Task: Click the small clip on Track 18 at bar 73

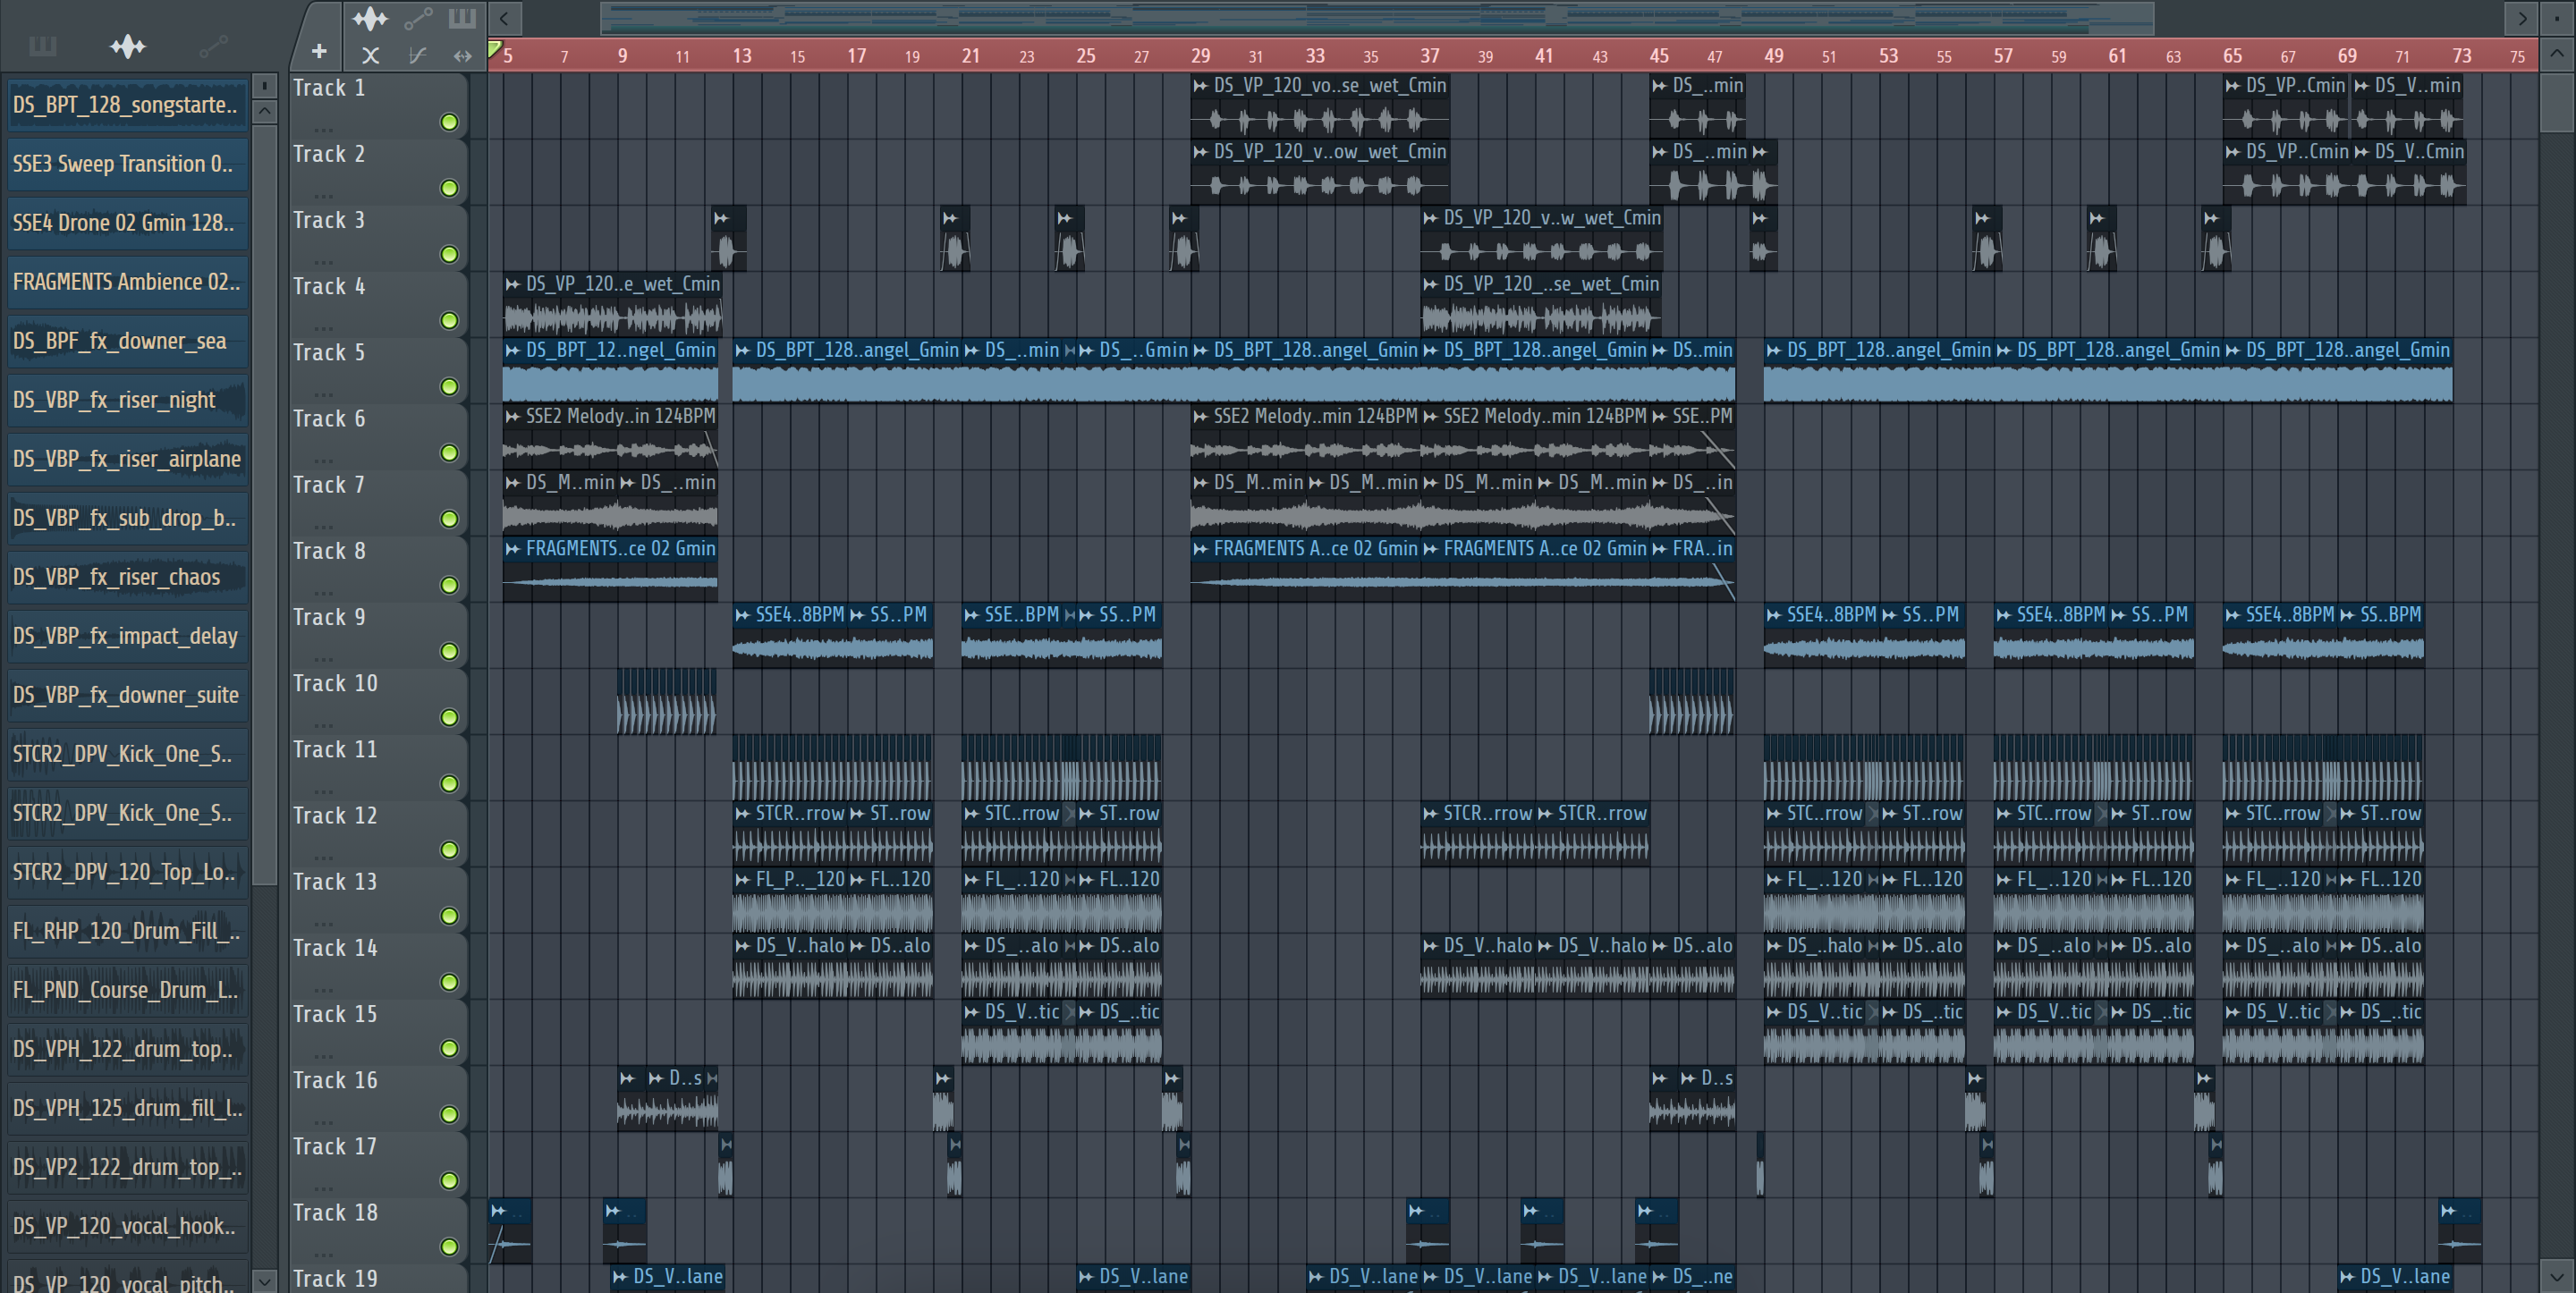Action: [x=2460, y=1231]
